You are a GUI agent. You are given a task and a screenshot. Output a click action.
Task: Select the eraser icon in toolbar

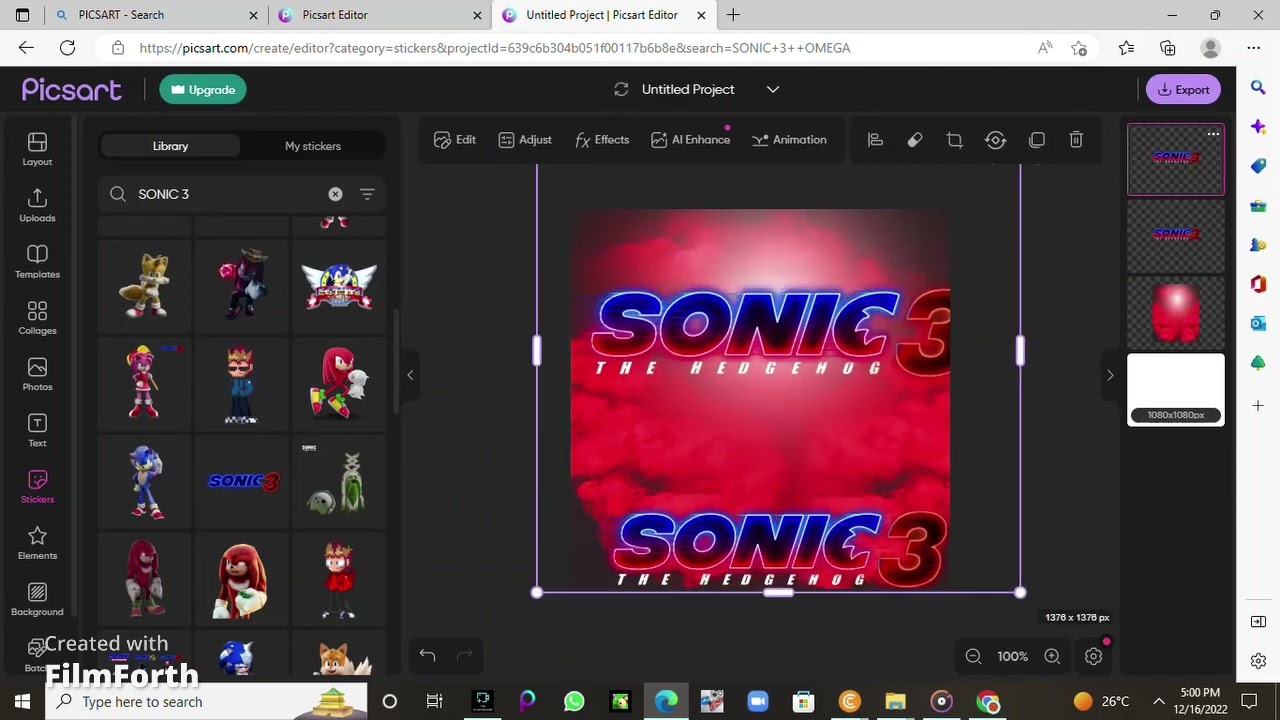[915, 140]
